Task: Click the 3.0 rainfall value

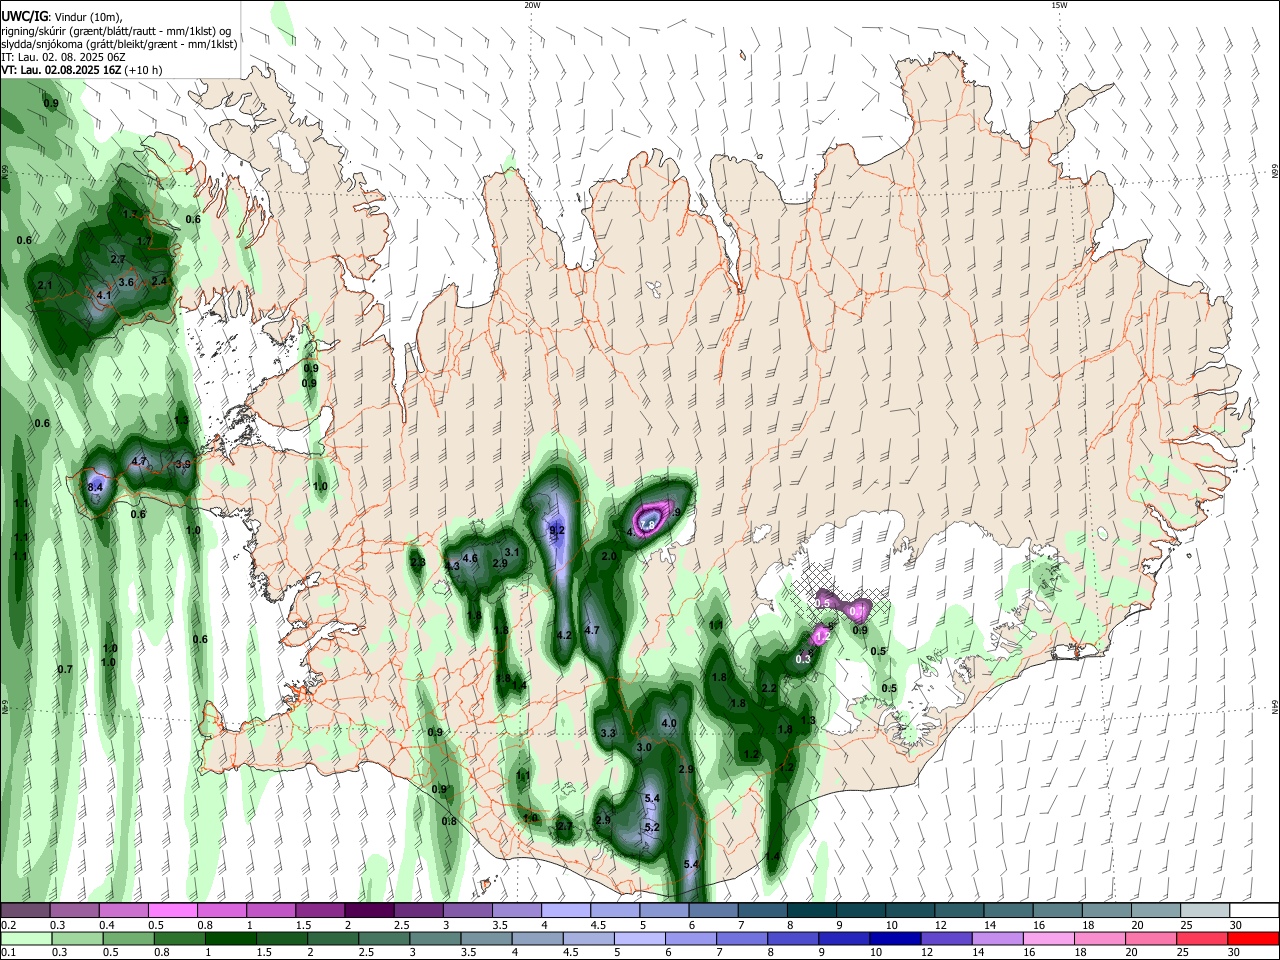Action: (644, 748)
